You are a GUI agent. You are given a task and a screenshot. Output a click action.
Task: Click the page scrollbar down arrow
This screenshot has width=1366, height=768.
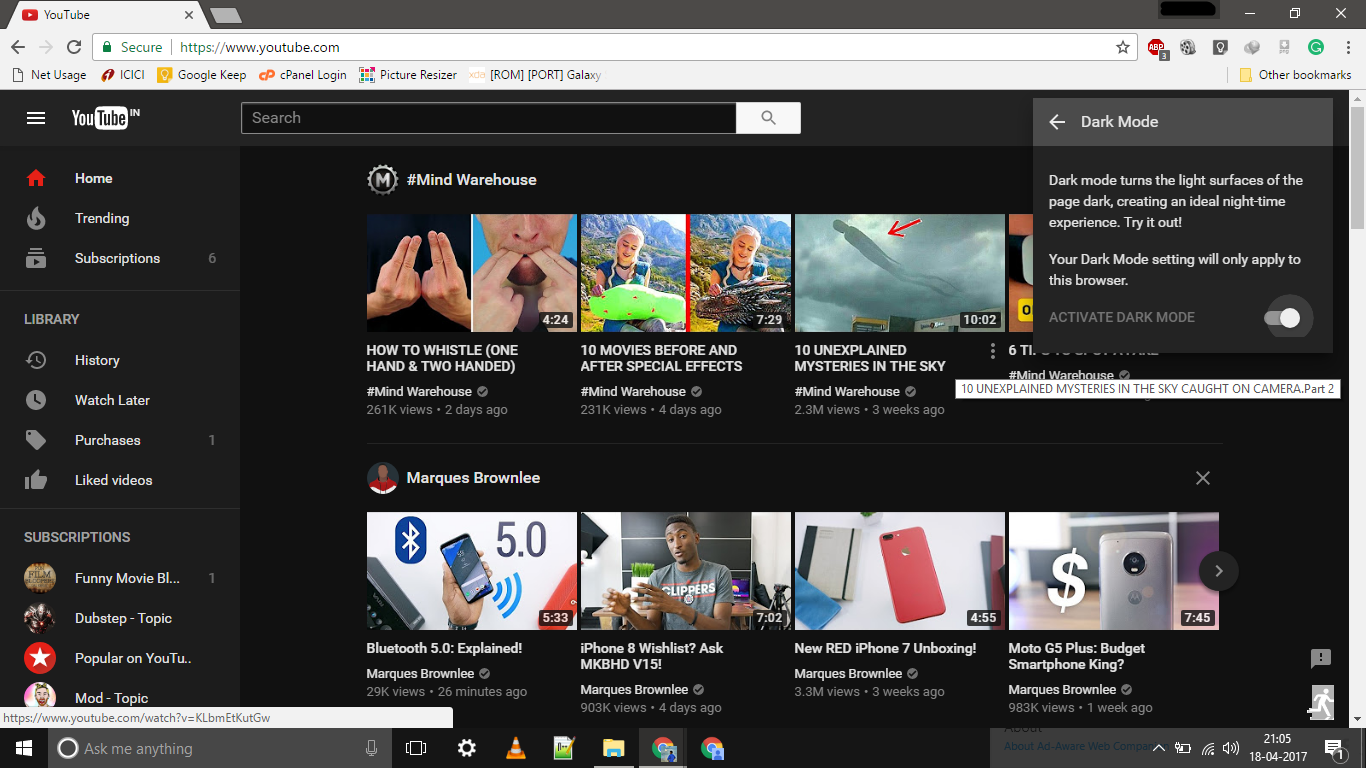pyautogui.click(x=1357, y=719)
